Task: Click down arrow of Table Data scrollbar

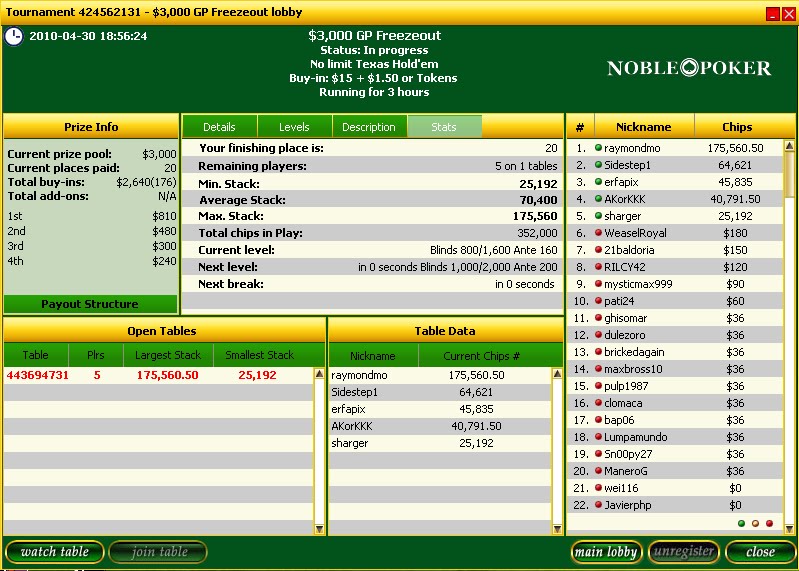Action: [557, 529]
